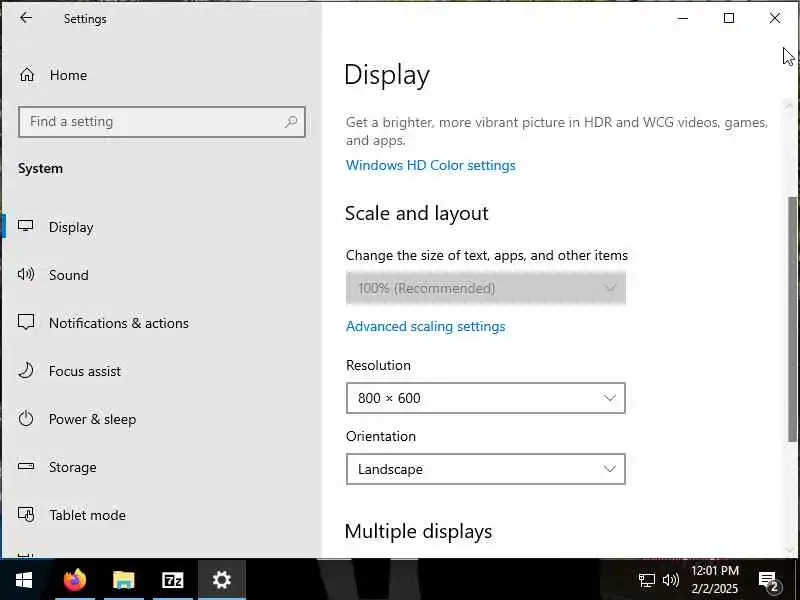800x600 pixels.
Task: Click the drive icon beside Storage
Action: point(26,466)
